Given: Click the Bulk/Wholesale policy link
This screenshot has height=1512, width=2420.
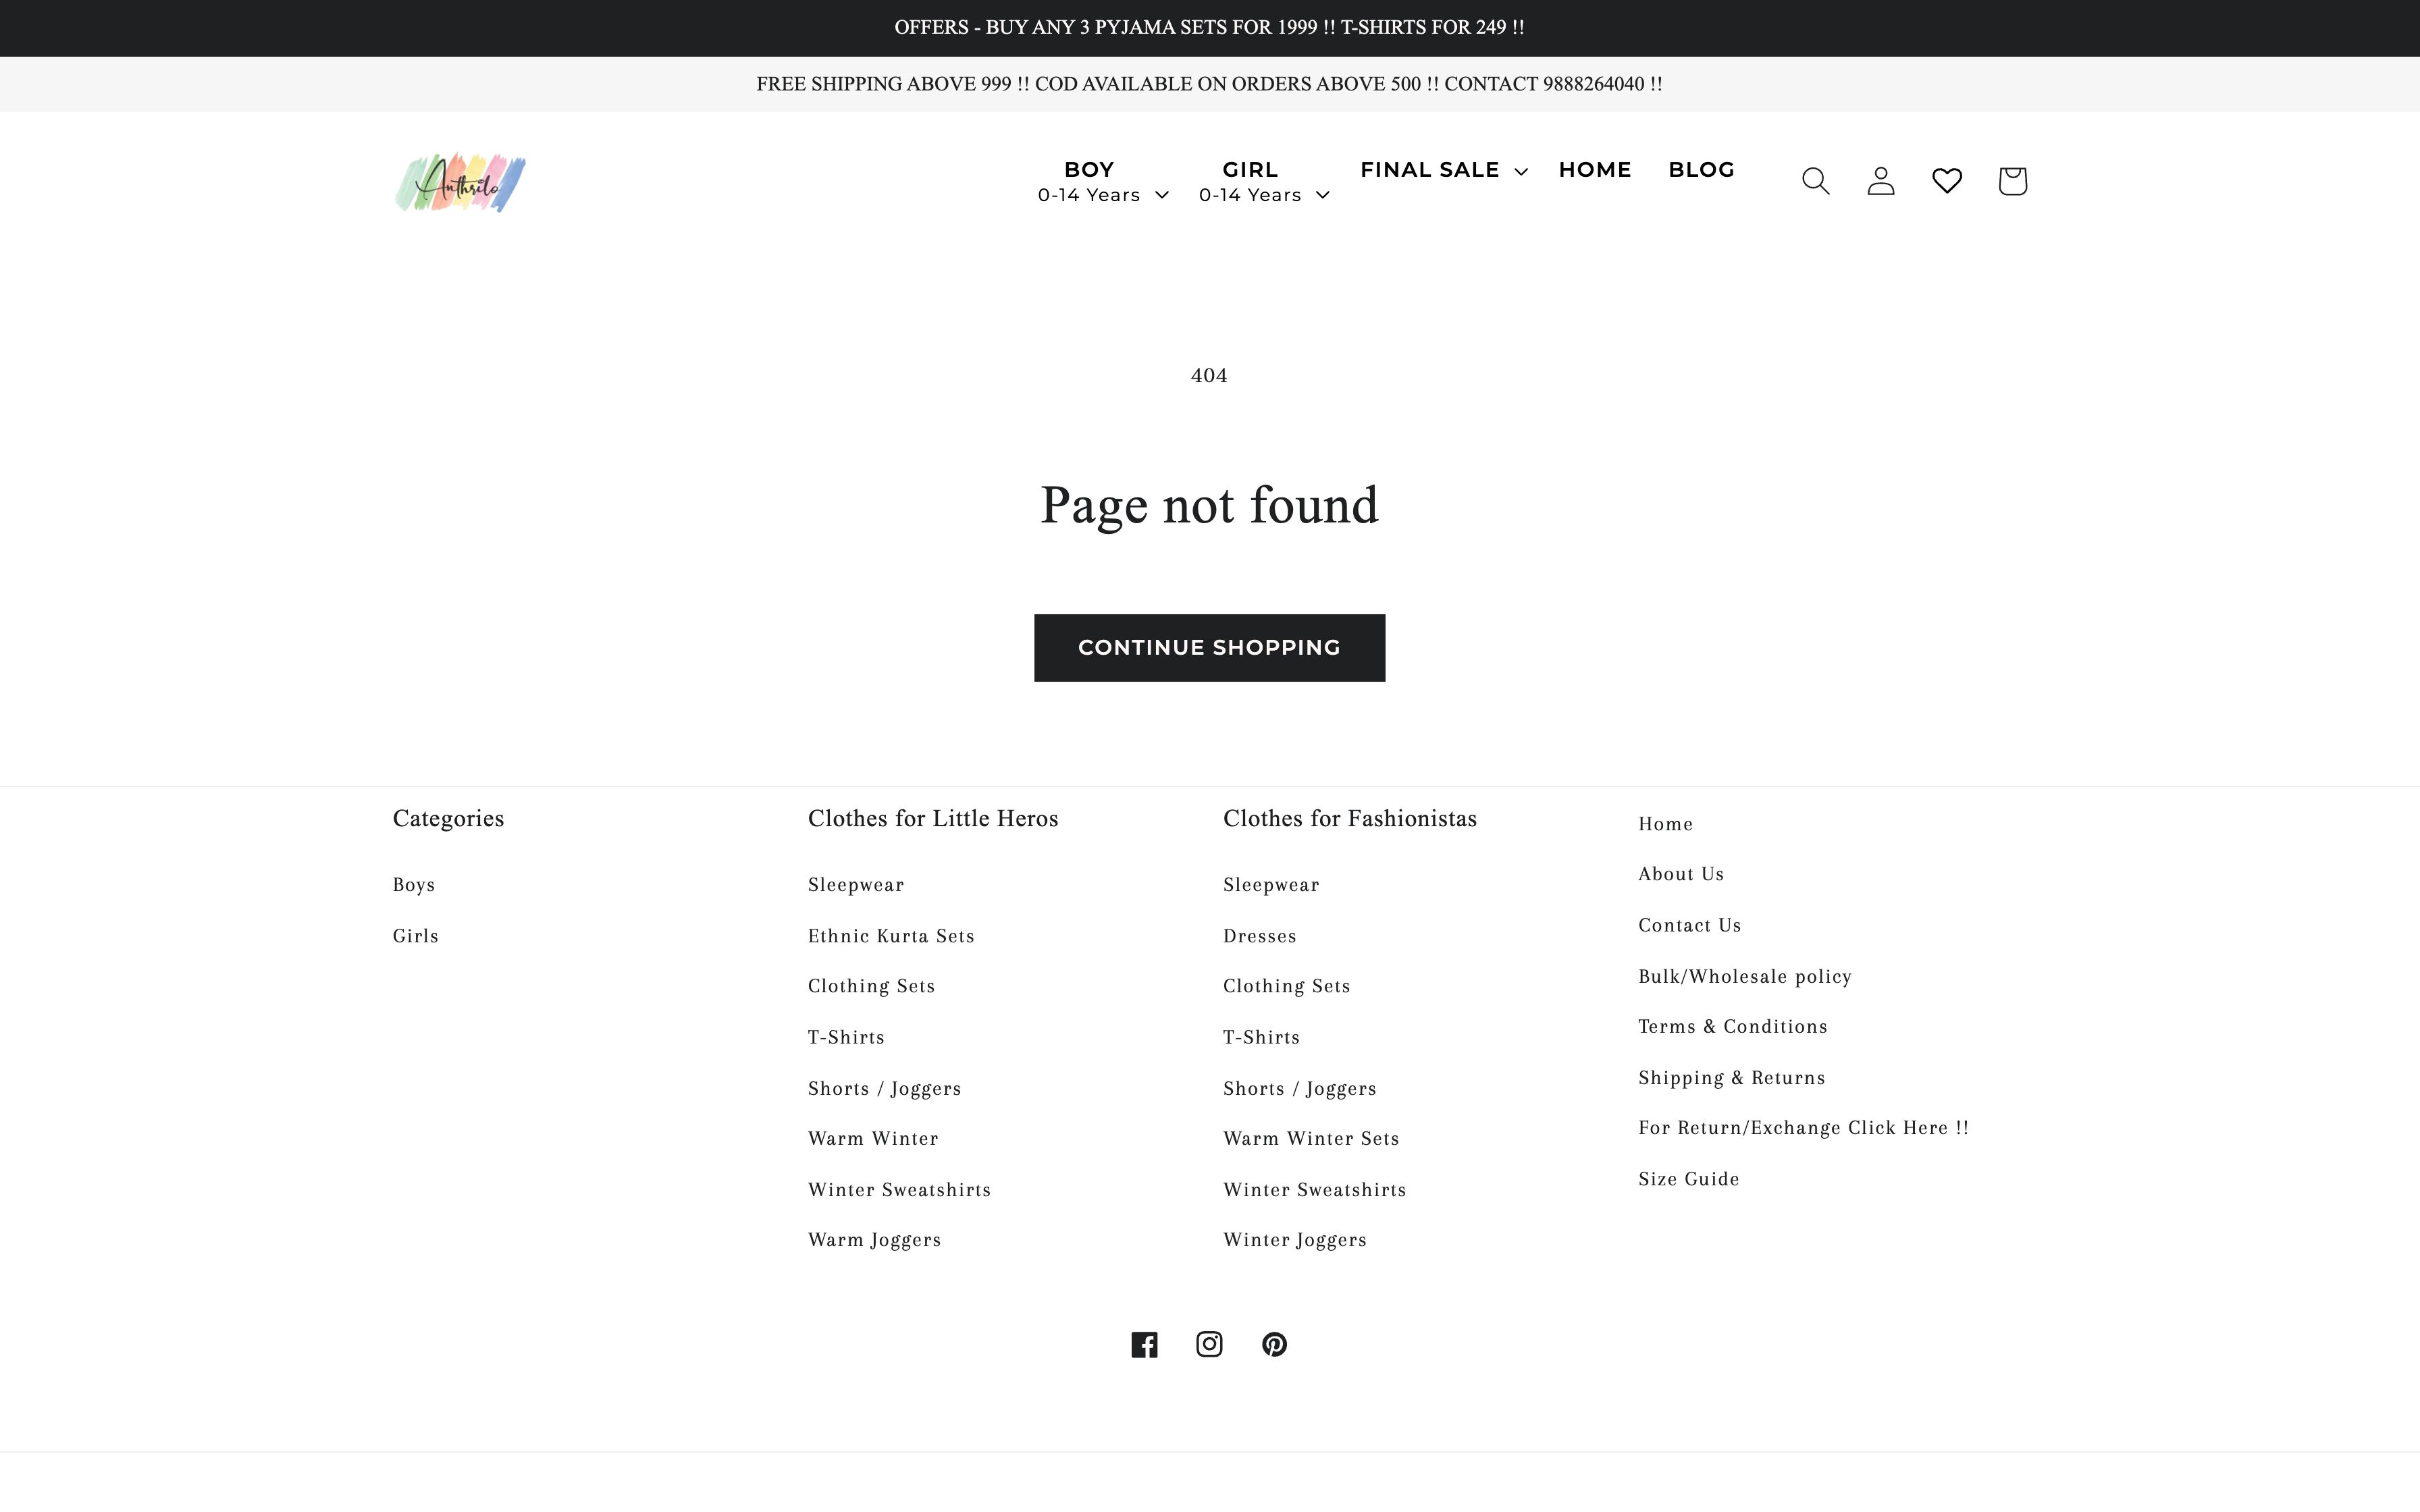Looking at the screenshot, I should (1744, 976).
